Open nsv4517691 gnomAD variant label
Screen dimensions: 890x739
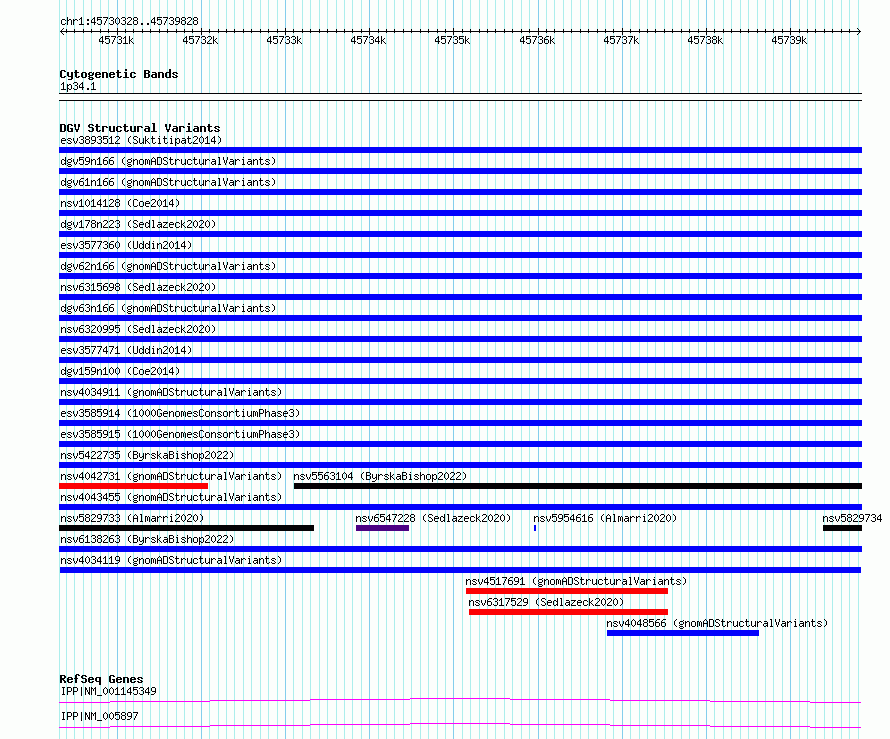(x=576, y=581)
